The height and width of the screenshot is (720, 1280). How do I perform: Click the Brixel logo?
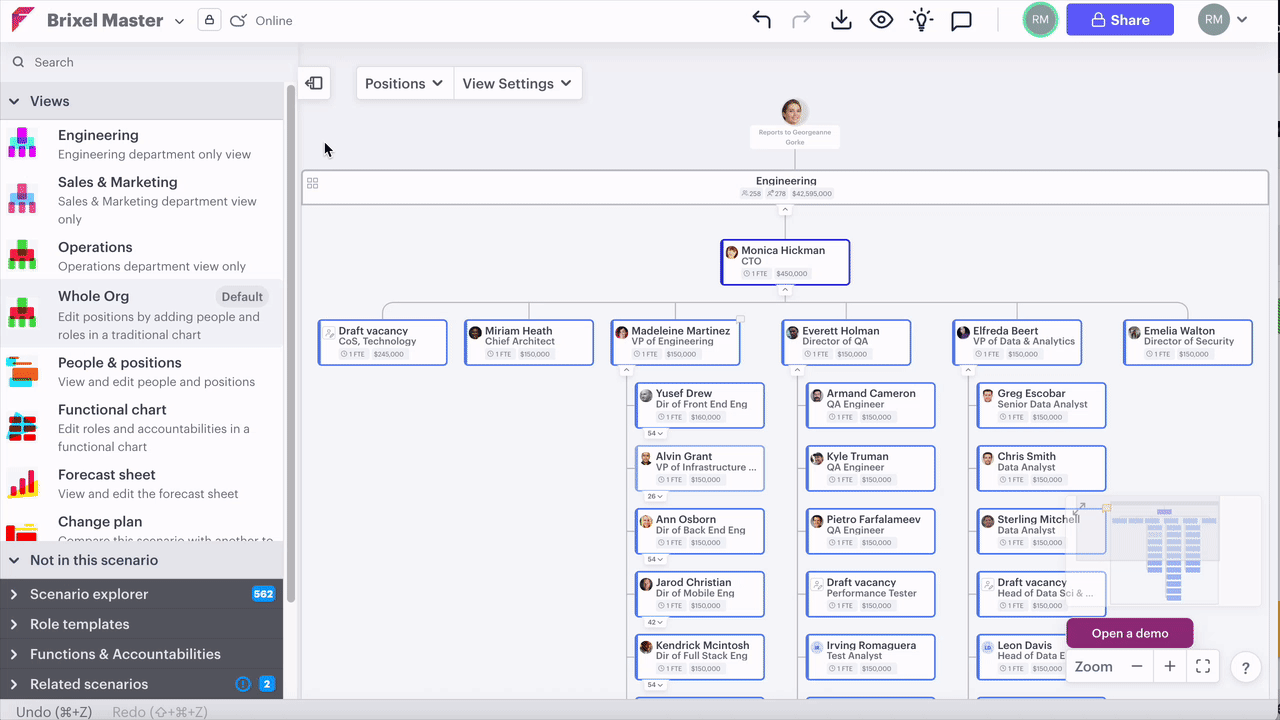(x=22, y=19)
